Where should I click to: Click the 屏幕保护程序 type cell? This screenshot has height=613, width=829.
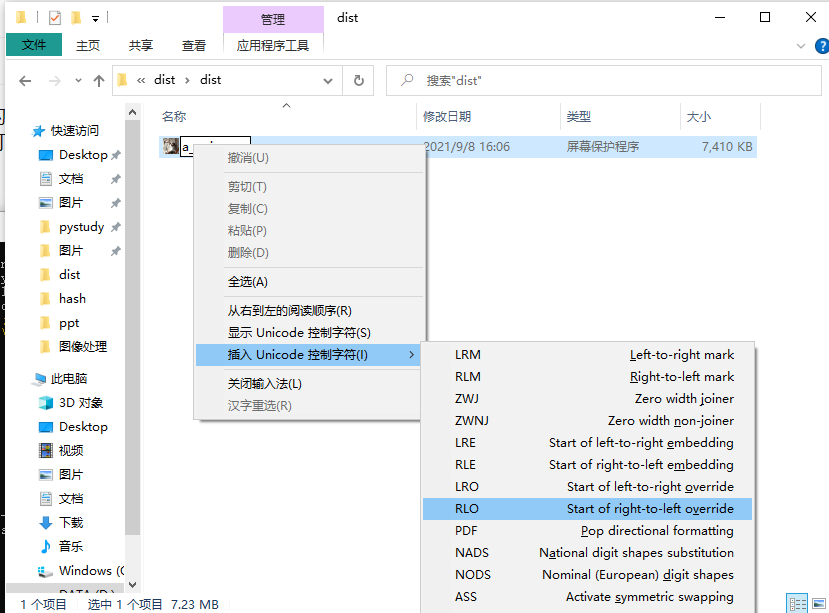pos(603,147)
